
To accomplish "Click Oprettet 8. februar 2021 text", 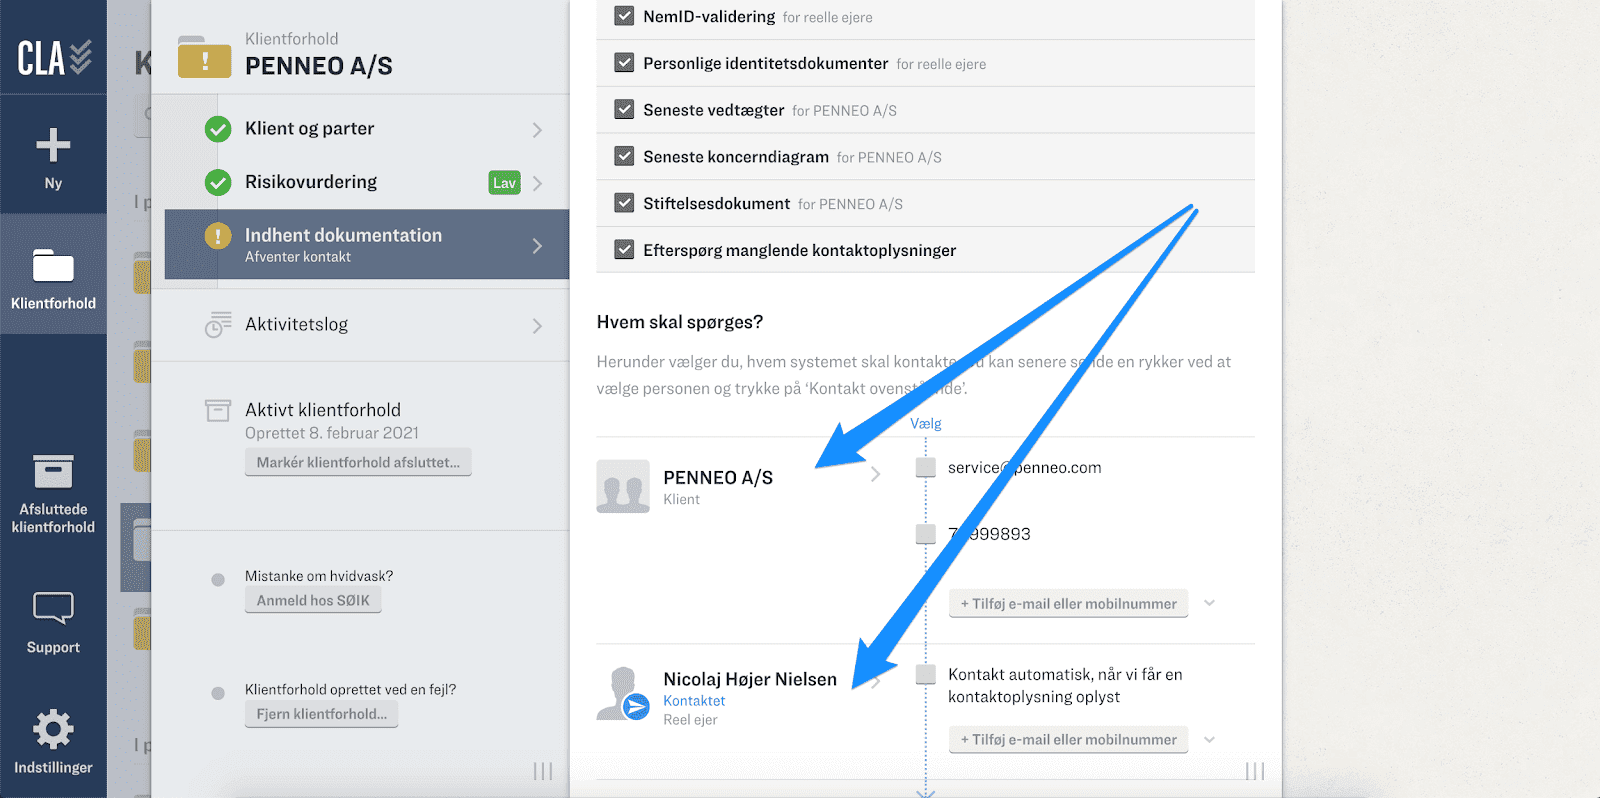I will [x=332, y=433].
